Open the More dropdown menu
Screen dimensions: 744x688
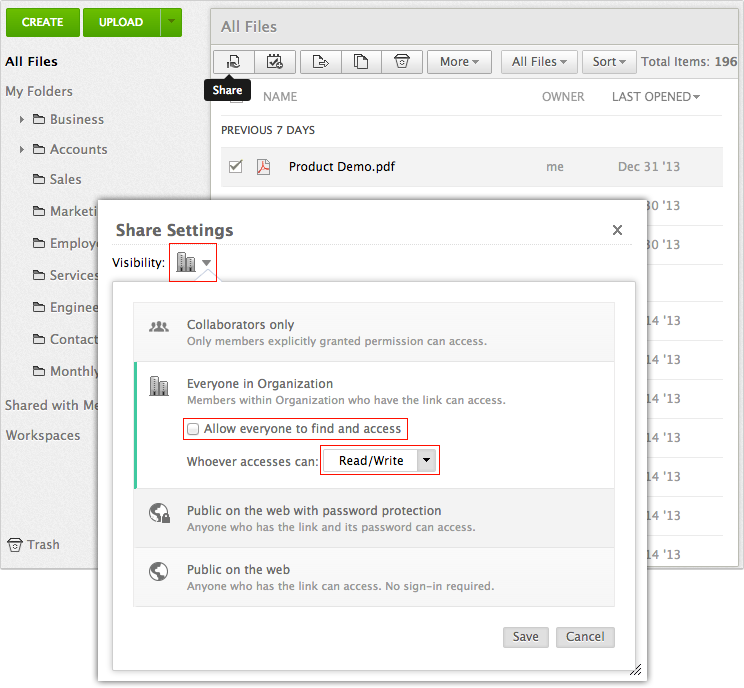click(x=459, y=62)
